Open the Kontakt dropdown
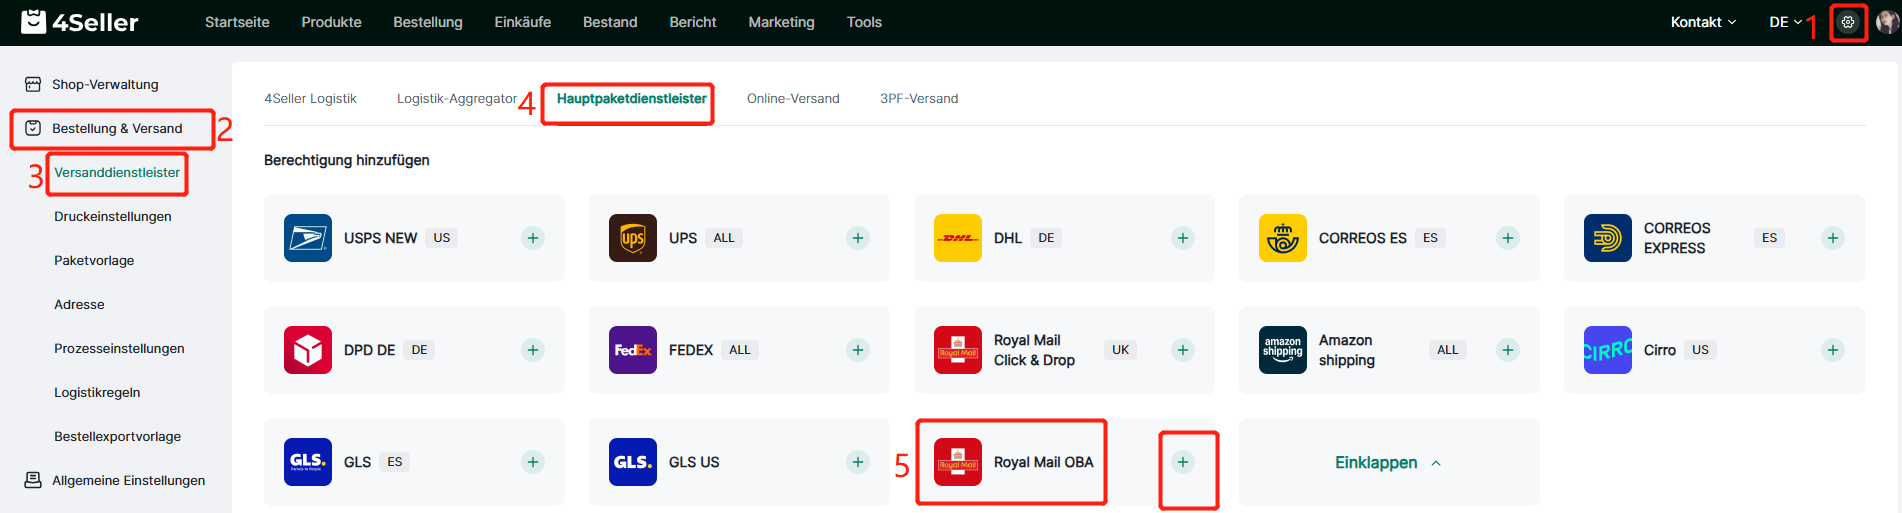The image size is (1902, 513). [x=1703, y=22]
